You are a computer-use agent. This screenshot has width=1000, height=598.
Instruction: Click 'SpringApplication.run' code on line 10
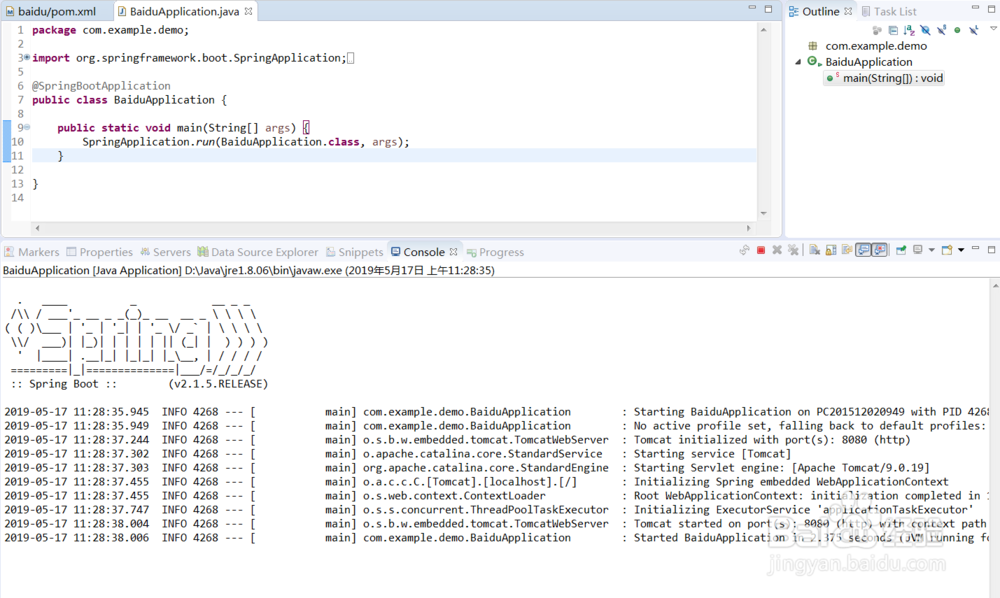(148, 142)
